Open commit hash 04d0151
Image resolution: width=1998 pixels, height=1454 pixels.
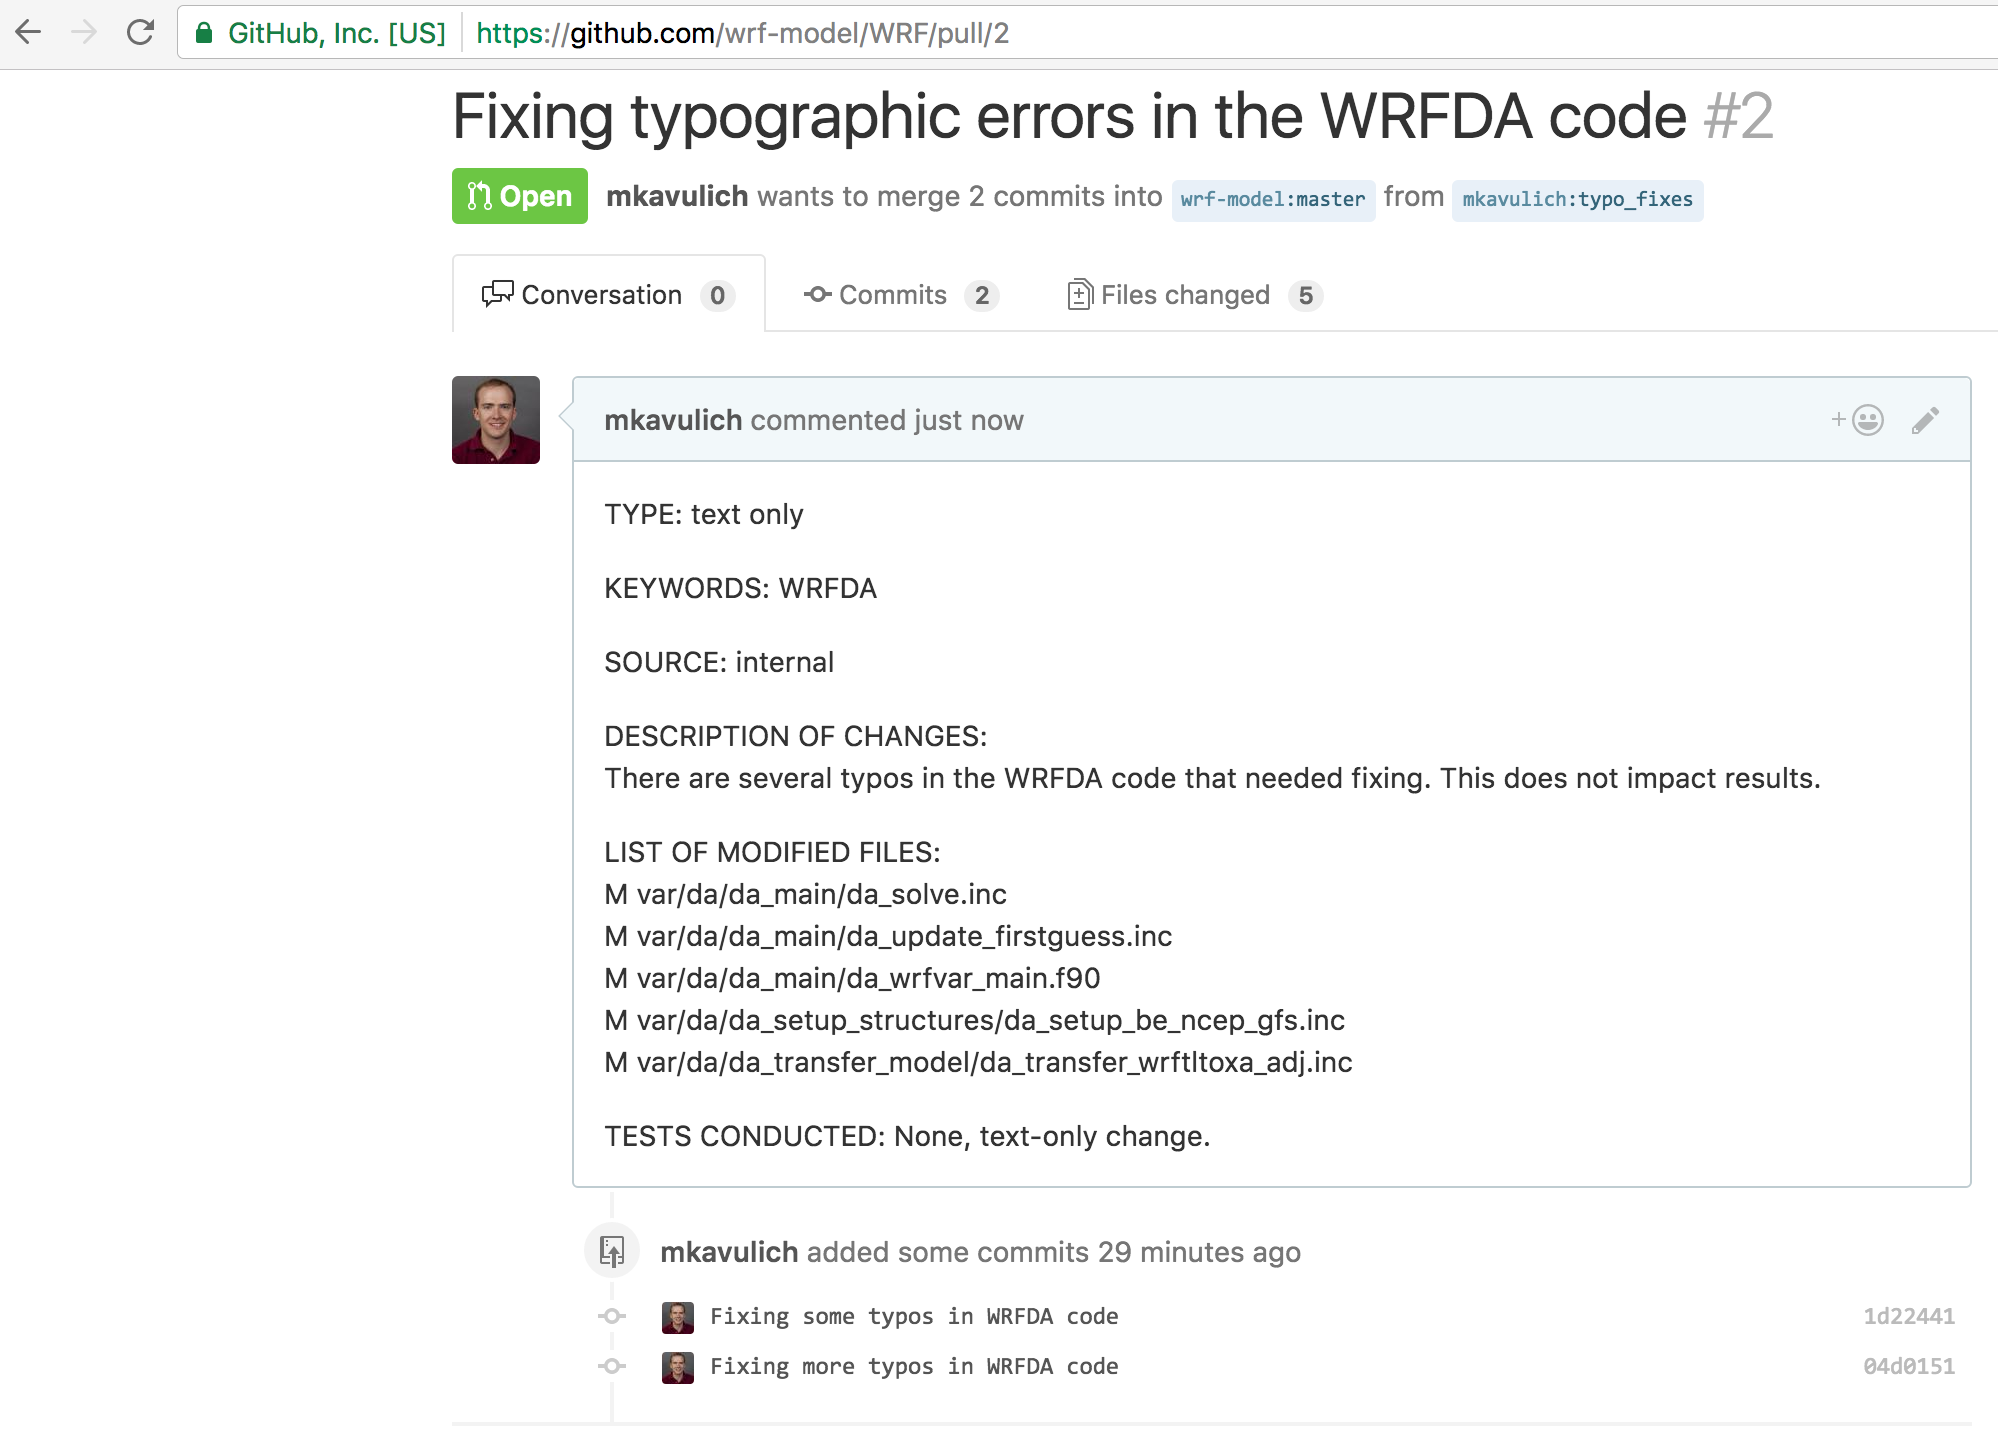click(x=1908, y=1366)
